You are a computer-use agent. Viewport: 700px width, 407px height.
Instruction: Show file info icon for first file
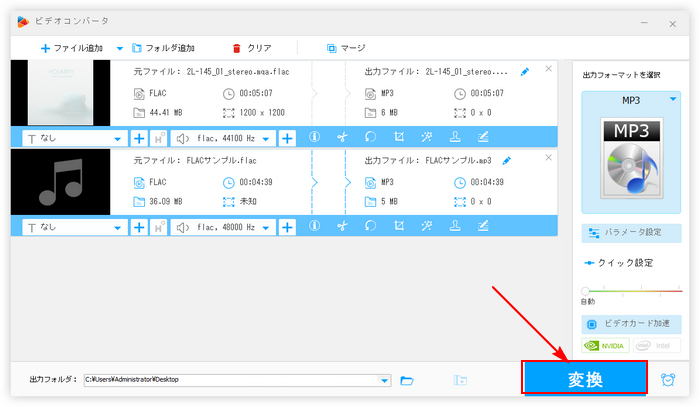pos(314,138)
